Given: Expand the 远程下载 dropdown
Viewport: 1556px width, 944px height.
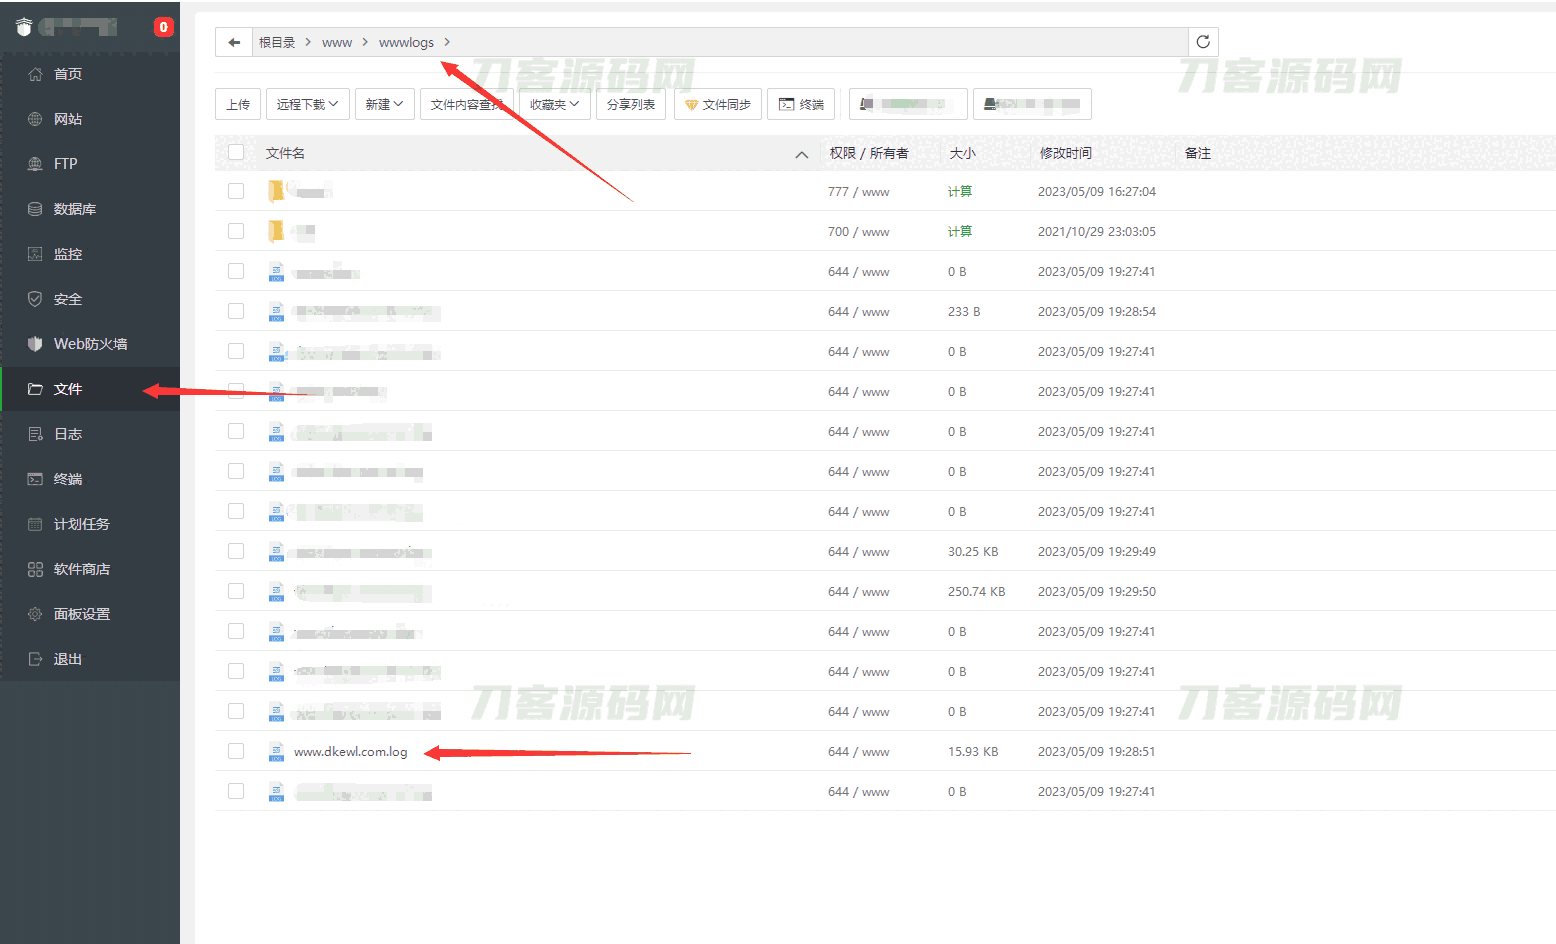Looking at the screenshot, I should coord(307,104).
